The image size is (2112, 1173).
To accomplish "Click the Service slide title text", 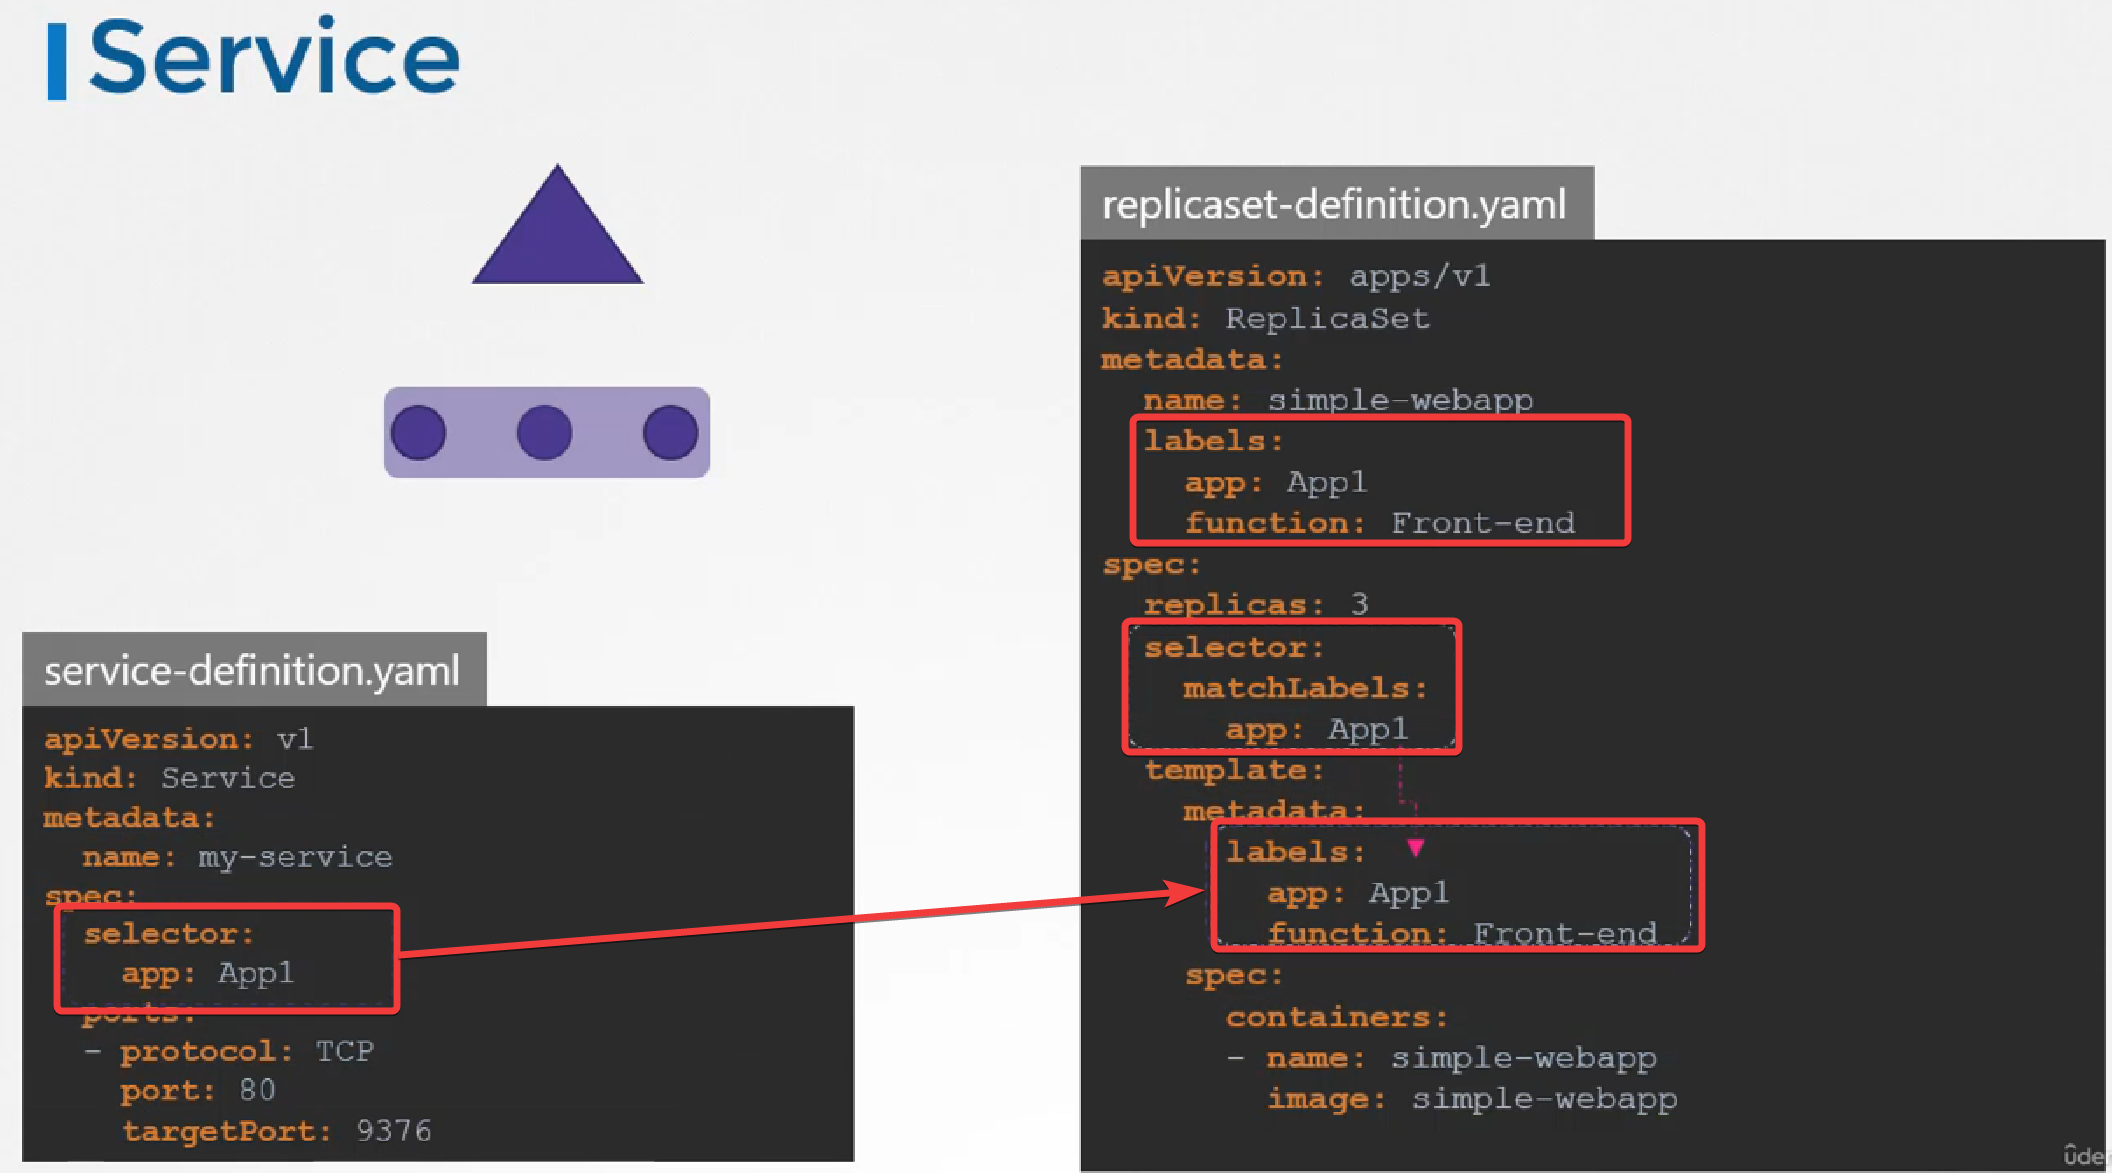I will pyautogui.click(x=274, y=58).
